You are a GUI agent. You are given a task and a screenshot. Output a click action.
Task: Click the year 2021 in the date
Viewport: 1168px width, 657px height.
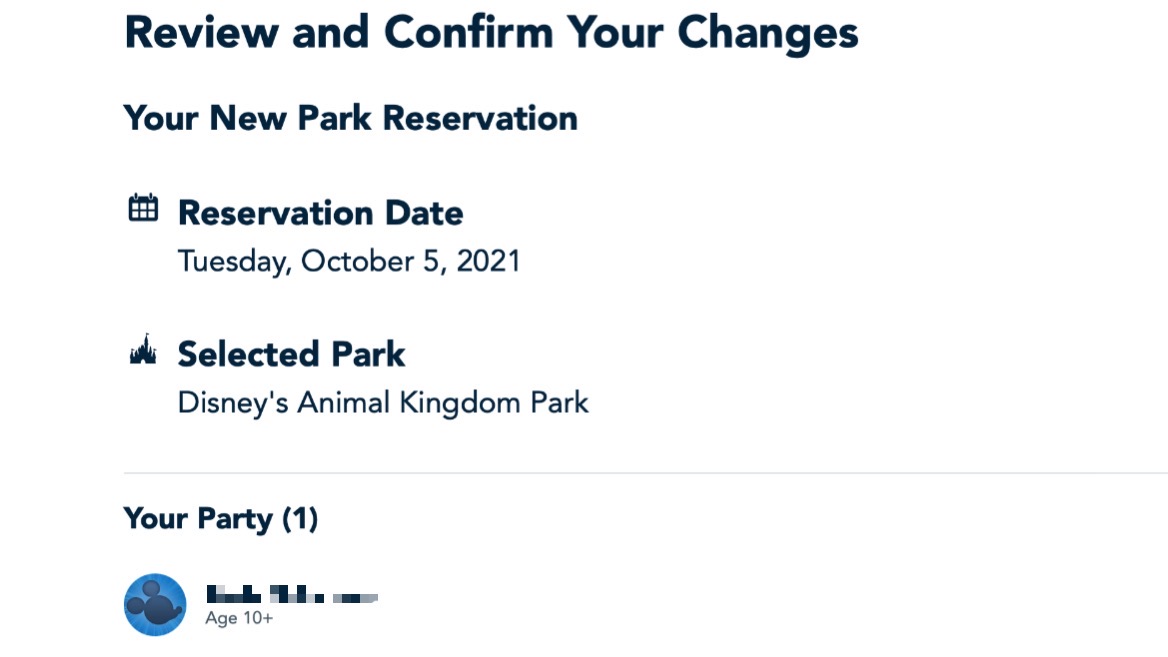coord(488,262)
